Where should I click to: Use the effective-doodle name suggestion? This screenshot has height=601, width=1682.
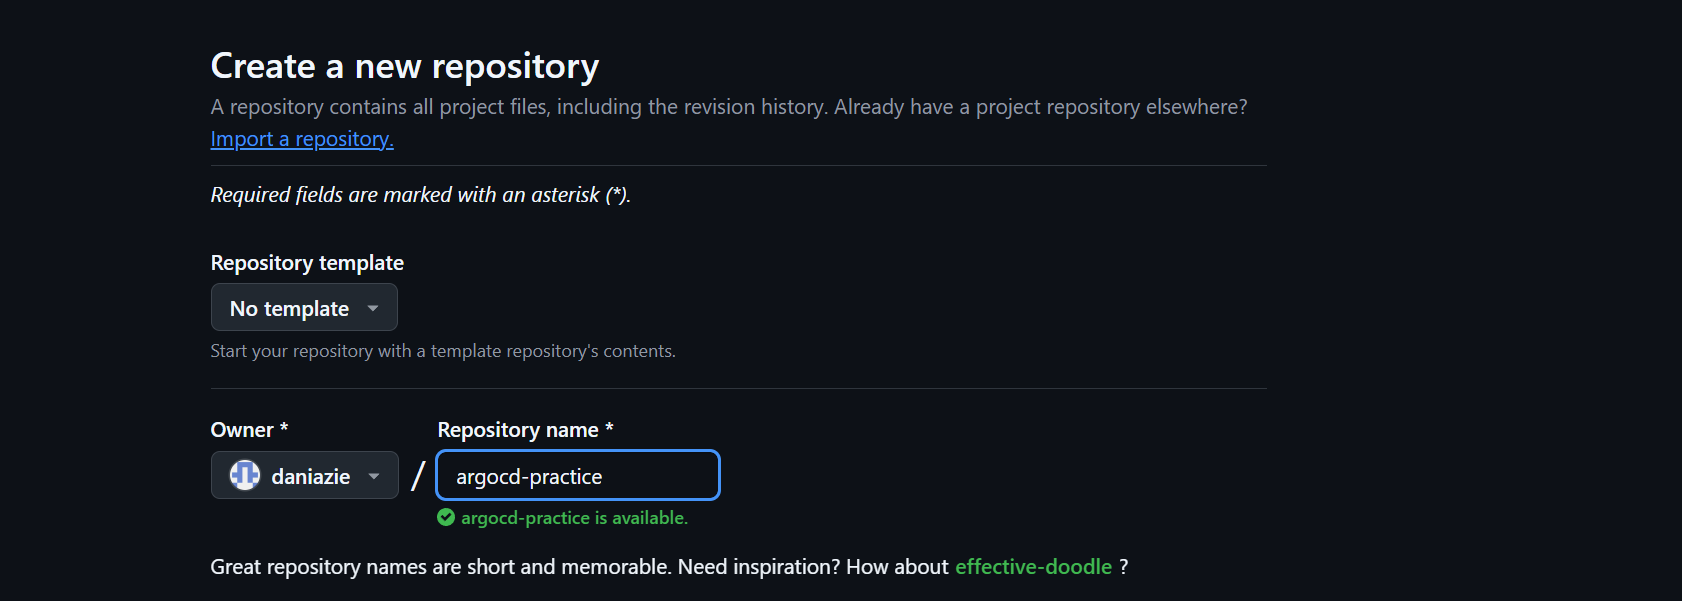tap(1033, 567)
